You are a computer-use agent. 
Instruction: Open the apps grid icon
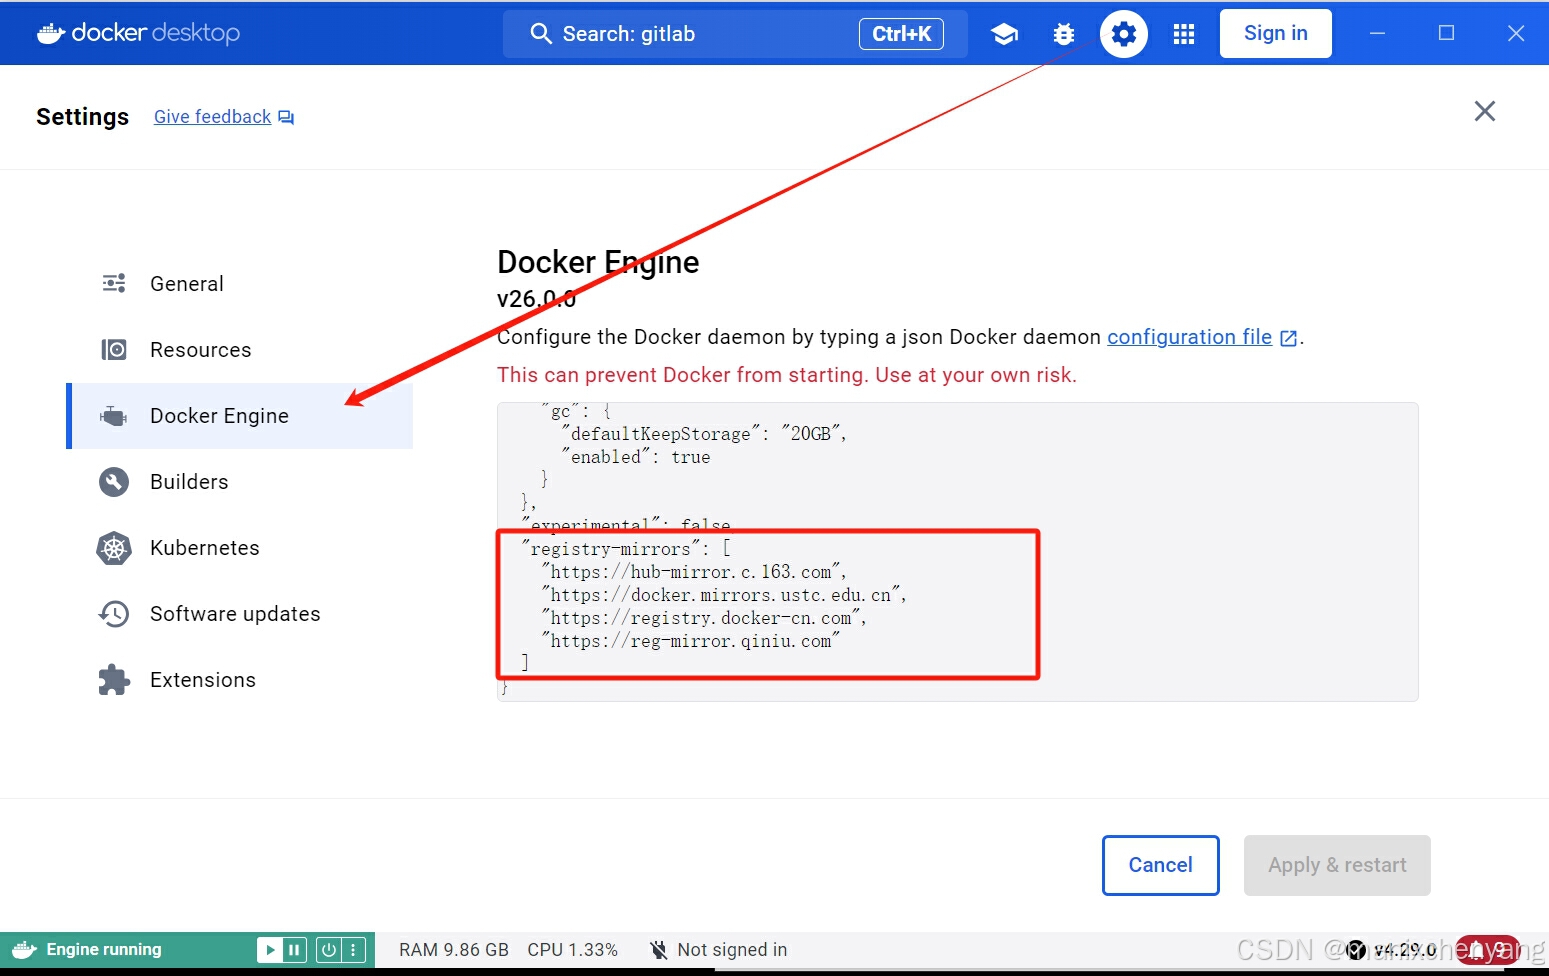coord(1184,34)
